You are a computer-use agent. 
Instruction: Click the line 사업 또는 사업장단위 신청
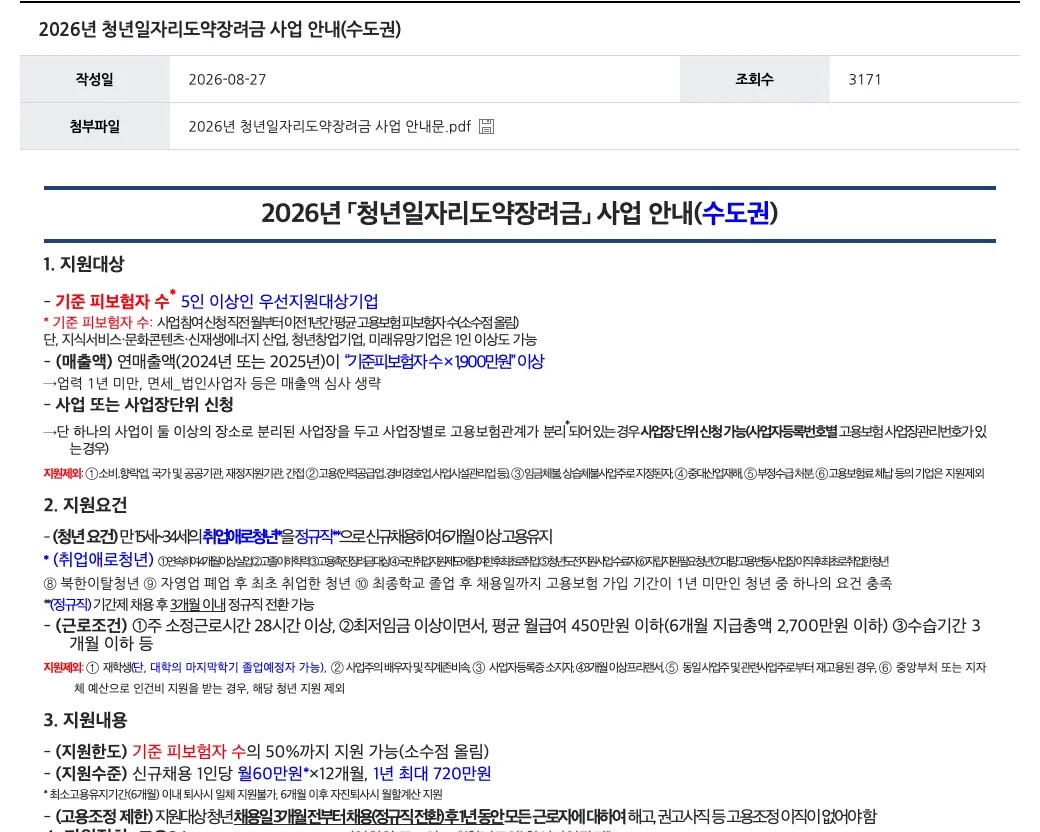coord(139,405)
